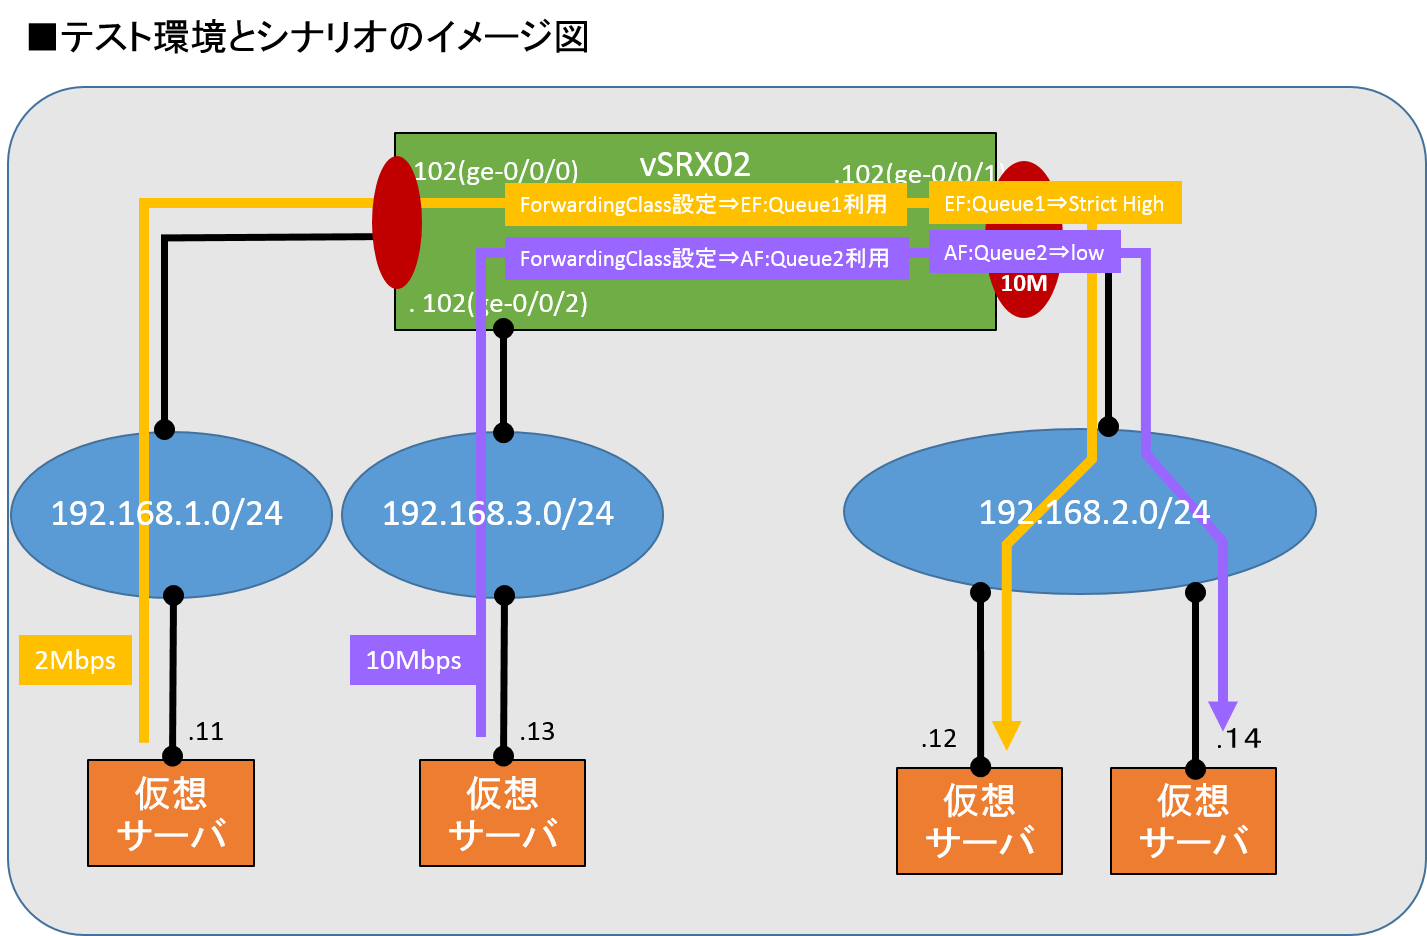Click the diagram title テスト環境とシナリオのイメージ図

(x=309, y=37)
